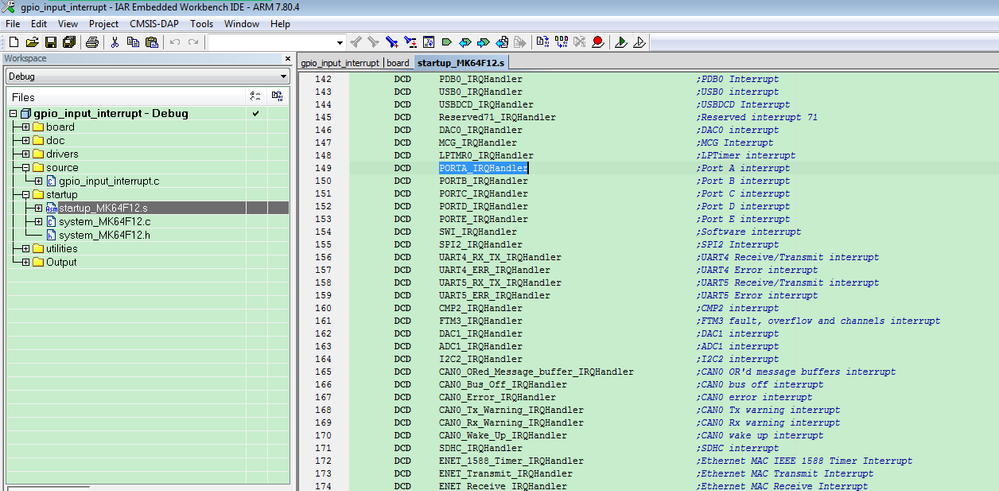The image size is (999, 491).
Task: Cut the selection with the scissors icon
Action: tap(115, 43)
